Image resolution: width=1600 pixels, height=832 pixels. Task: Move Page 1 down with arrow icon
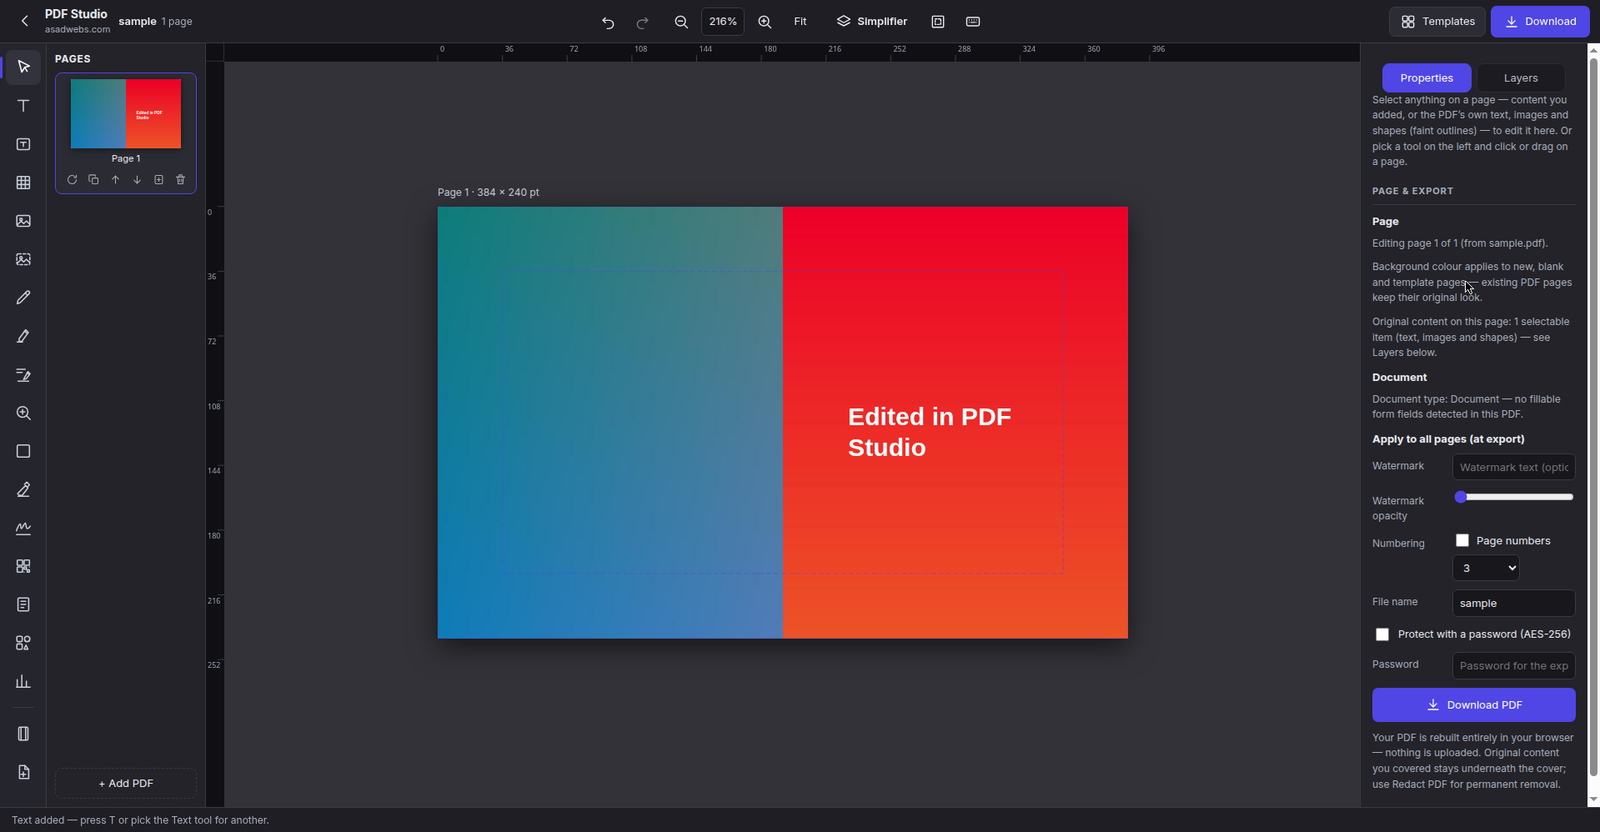(x=137, y=180)
